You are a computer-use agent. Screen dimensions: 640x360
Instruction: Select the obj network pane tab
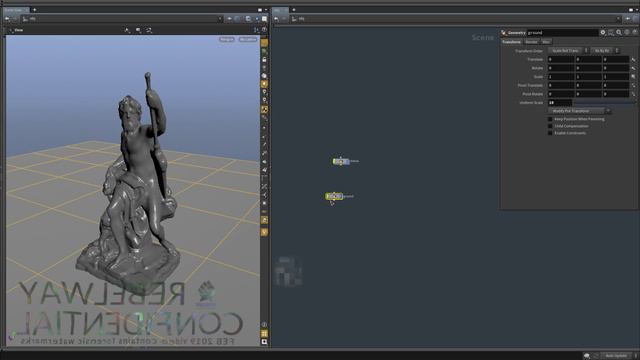pyautogui.click(x=277, y=10)
